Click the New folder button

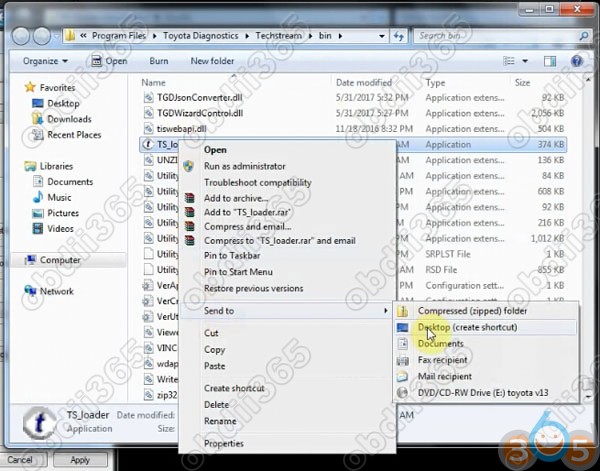212,61
